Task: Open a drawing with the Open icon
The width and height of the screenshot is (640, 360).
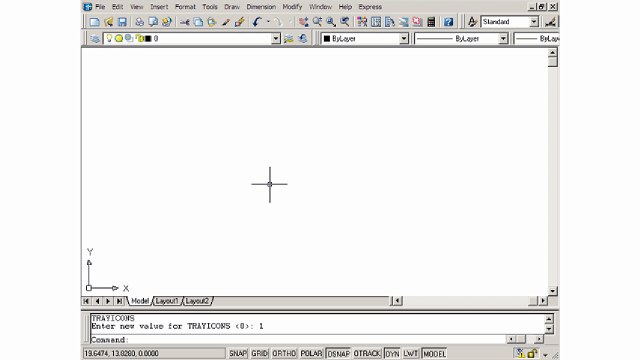Action: click(x=109, y=22)
